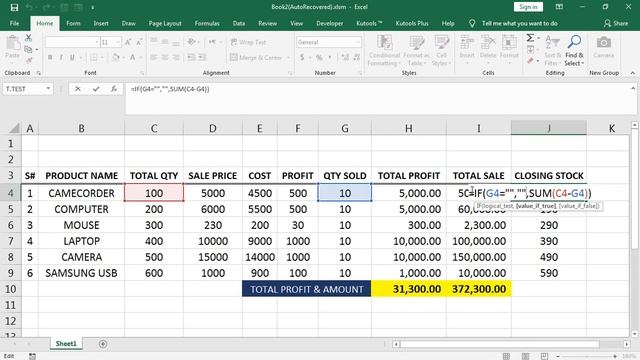Click Tell me what you want to do
This screenshot has height=360, width=640.
[x=520, y=24]
